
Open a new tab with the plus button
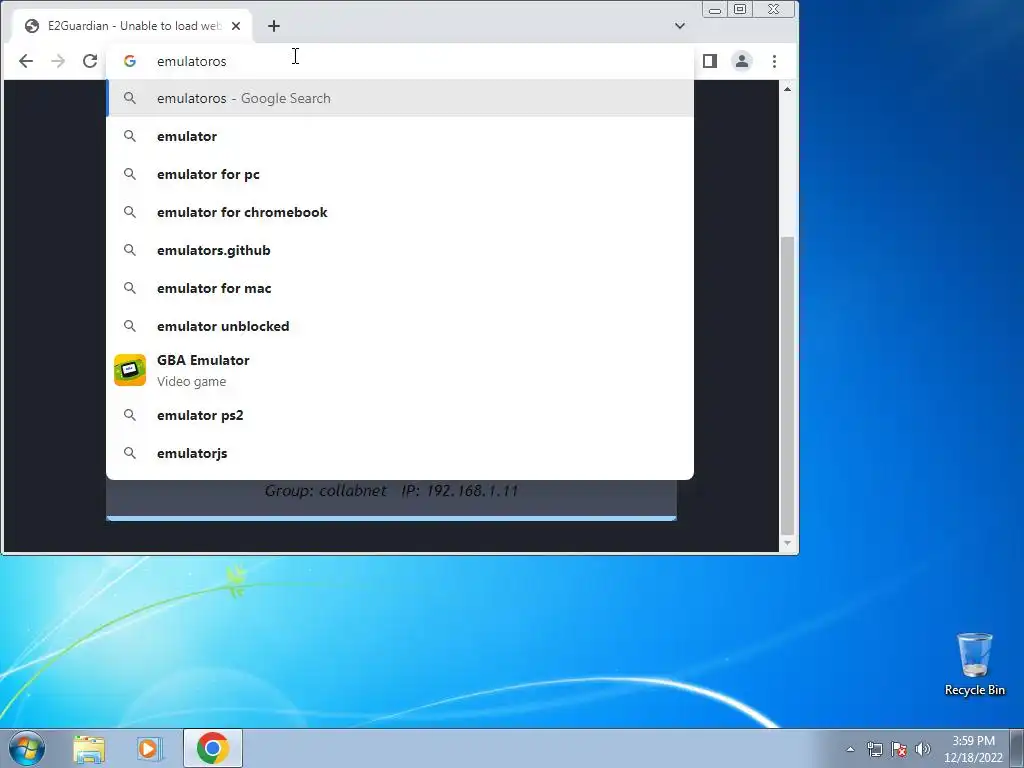[x=274, y=26]
